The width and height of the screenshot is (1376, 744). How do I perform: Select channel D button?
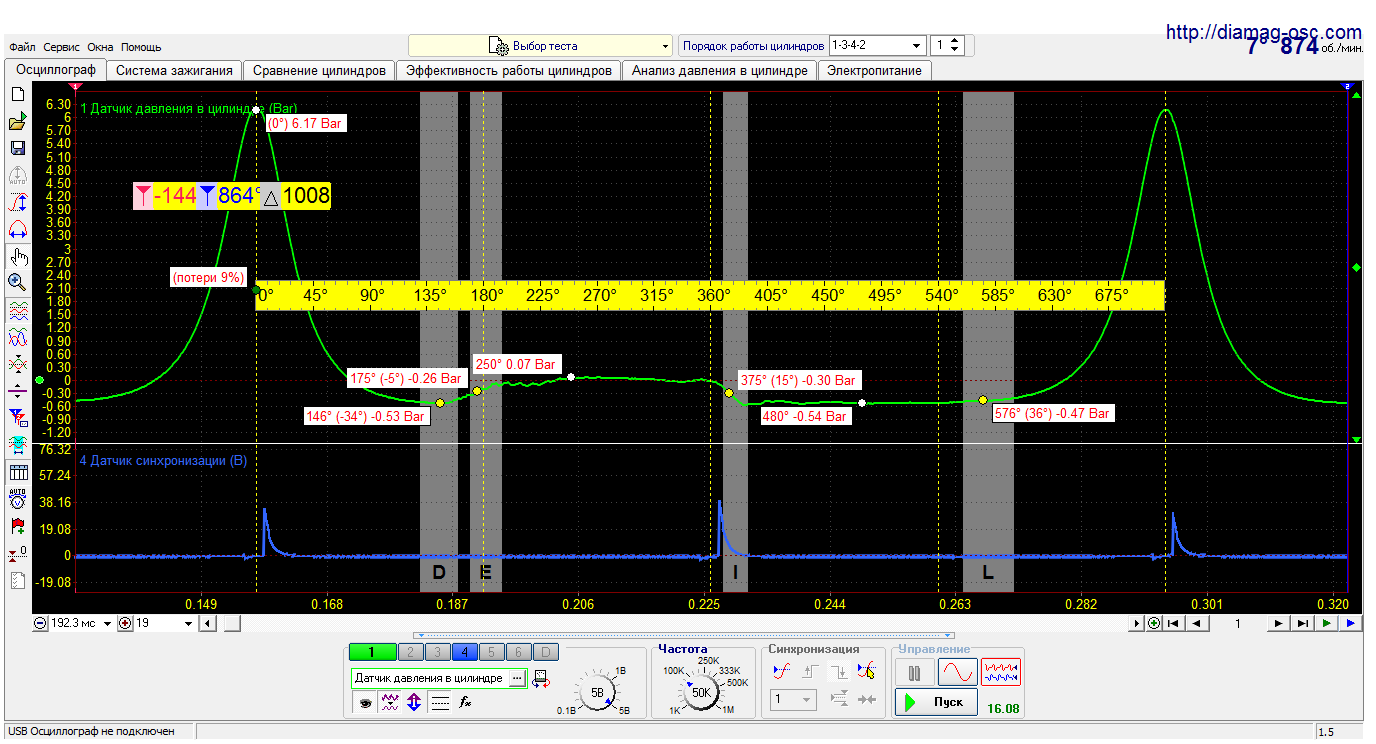(545, 652)
